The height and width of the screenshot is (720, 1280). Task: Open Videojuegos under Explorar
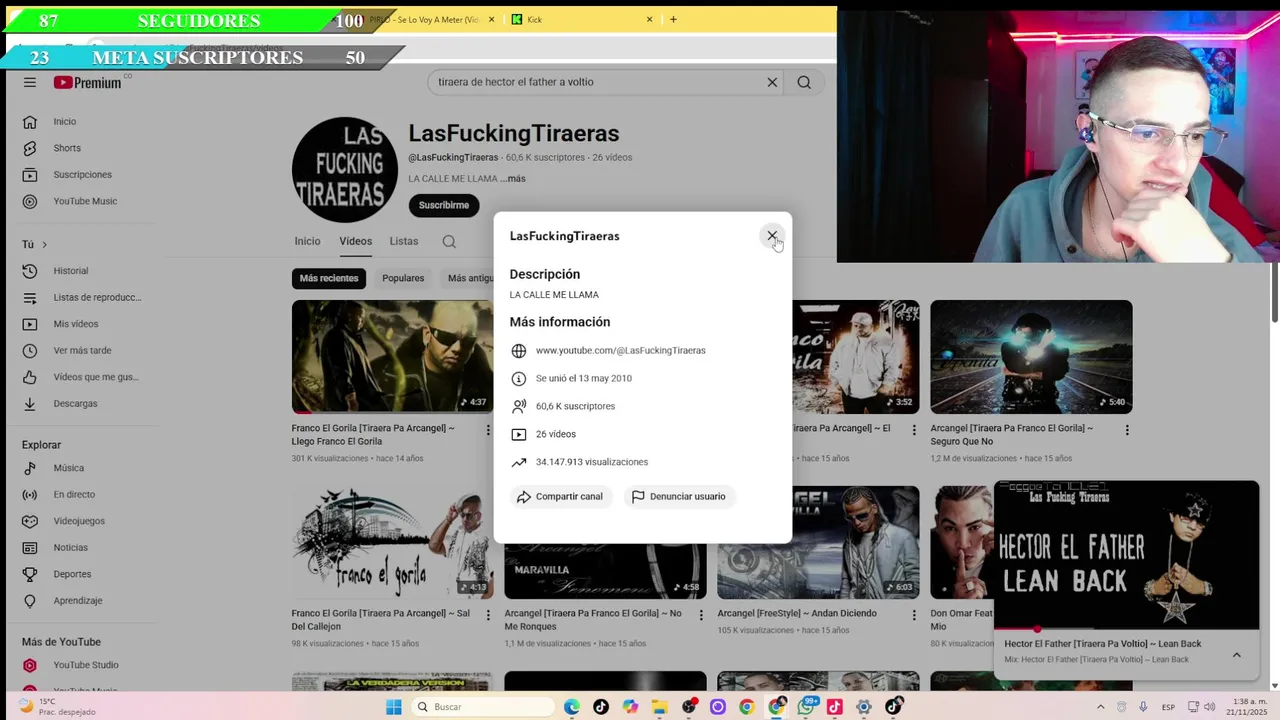point(80,521)
